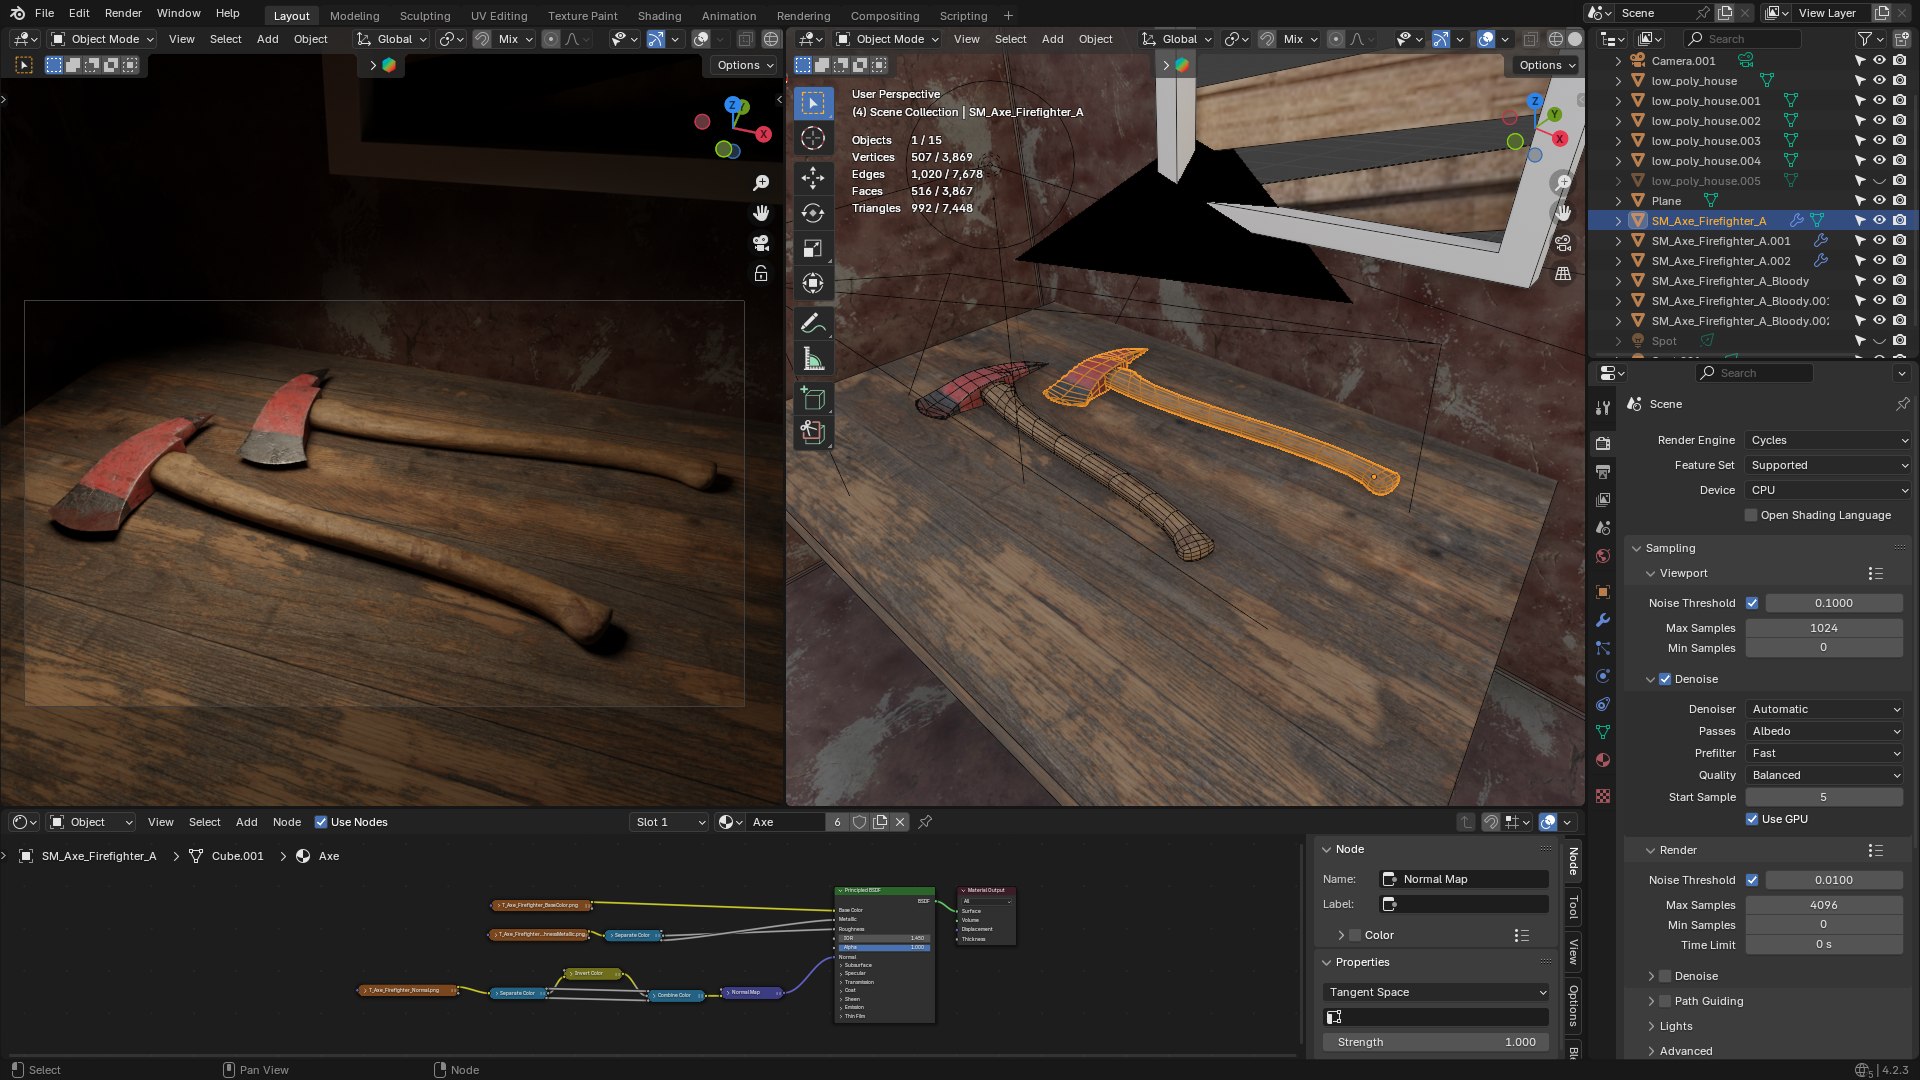Open the Tool properties tab icon

pos(1603,407)
